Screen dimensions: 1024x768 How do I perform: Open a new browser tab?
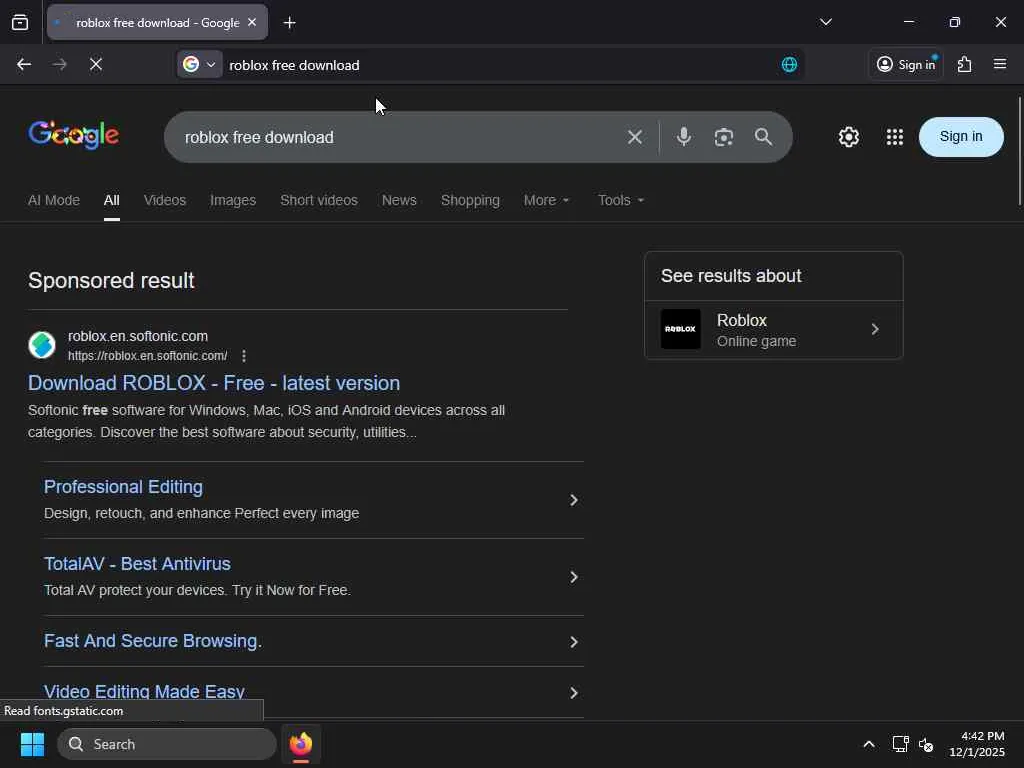[289, 23]
